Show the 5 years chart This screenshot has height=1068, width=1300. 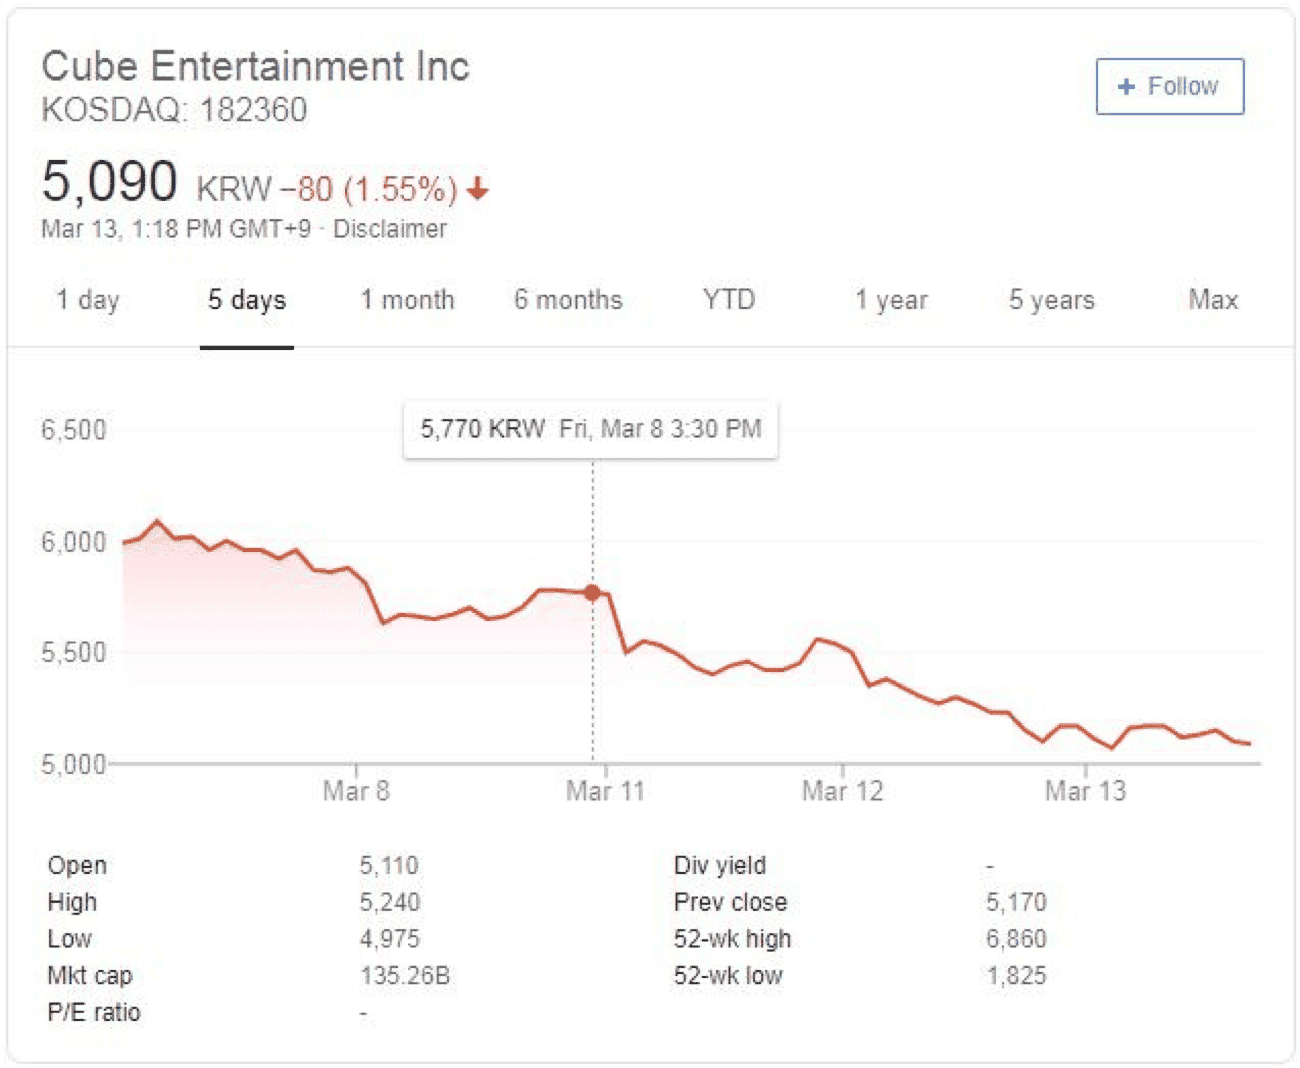(x=1052, y=300)
